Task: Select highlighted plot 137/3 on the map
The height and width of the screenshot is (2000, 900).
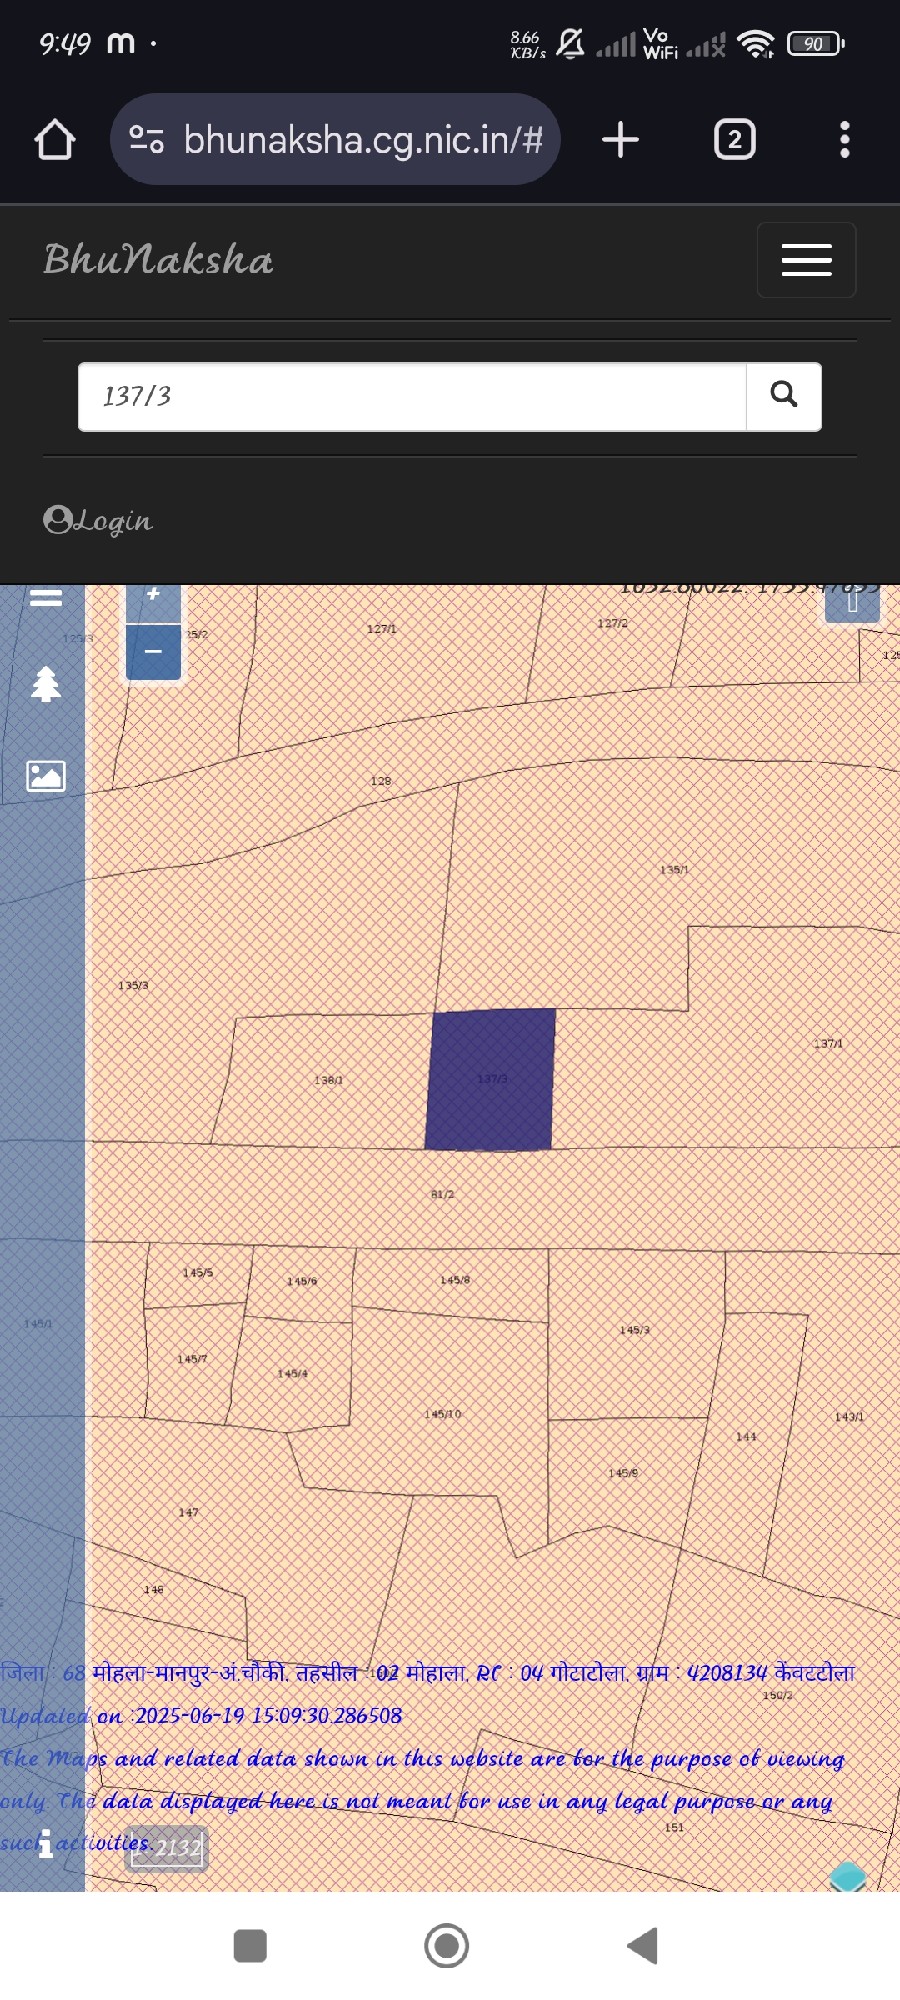Action: tap(490, 1080)
